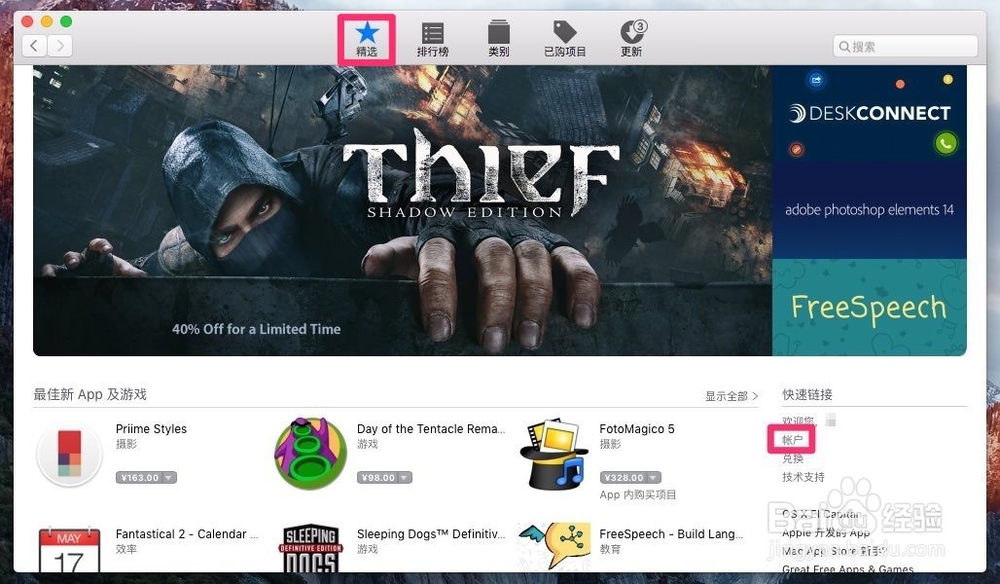This screenshot has height=584, width=1000.
Task: Open the FreeSpeech promo tile
Action: (x=869, y=307)
